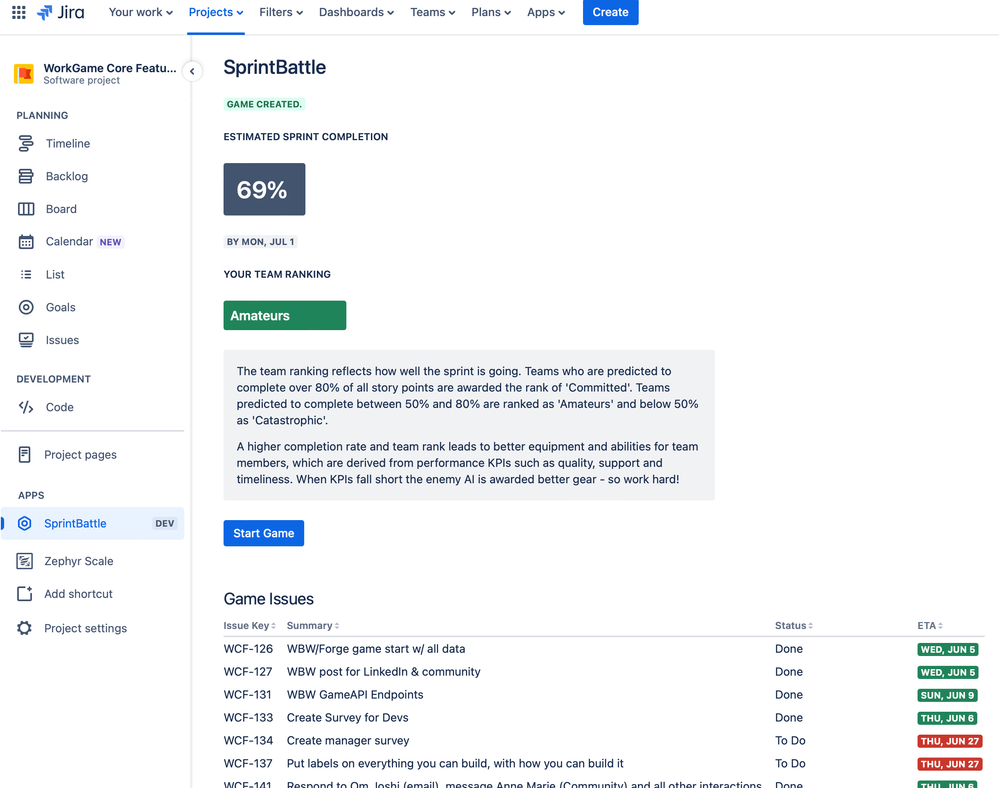
Task: Click the Board icon in sidebar
Action: click(x=25, y=209)
